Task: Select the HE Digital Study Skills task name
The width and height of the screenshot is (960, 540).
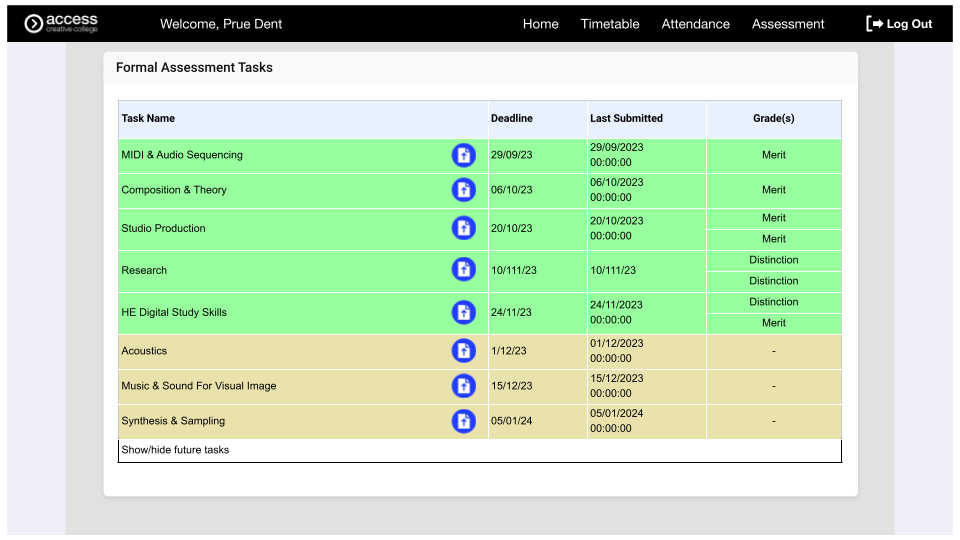Action: coord(174,312)
